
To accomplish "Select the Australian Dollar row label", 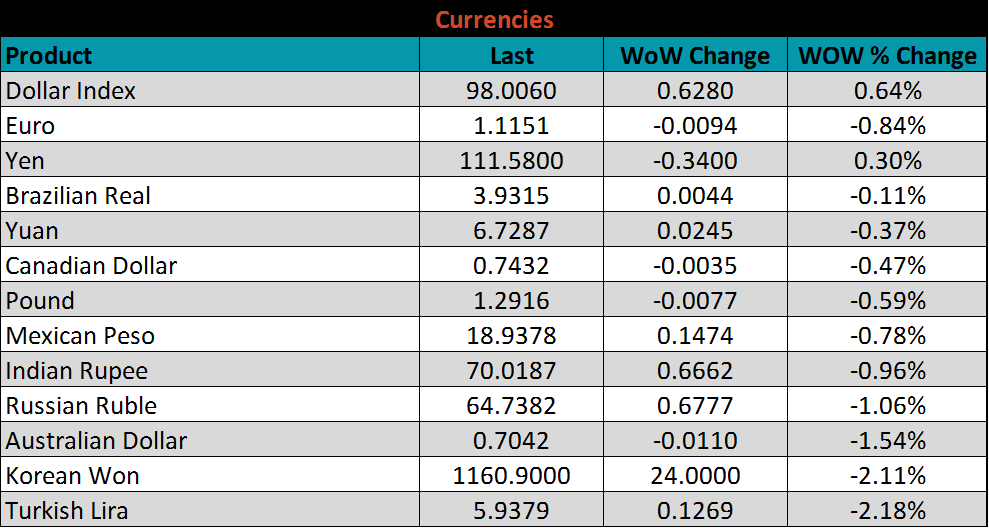I will point(96,441).
